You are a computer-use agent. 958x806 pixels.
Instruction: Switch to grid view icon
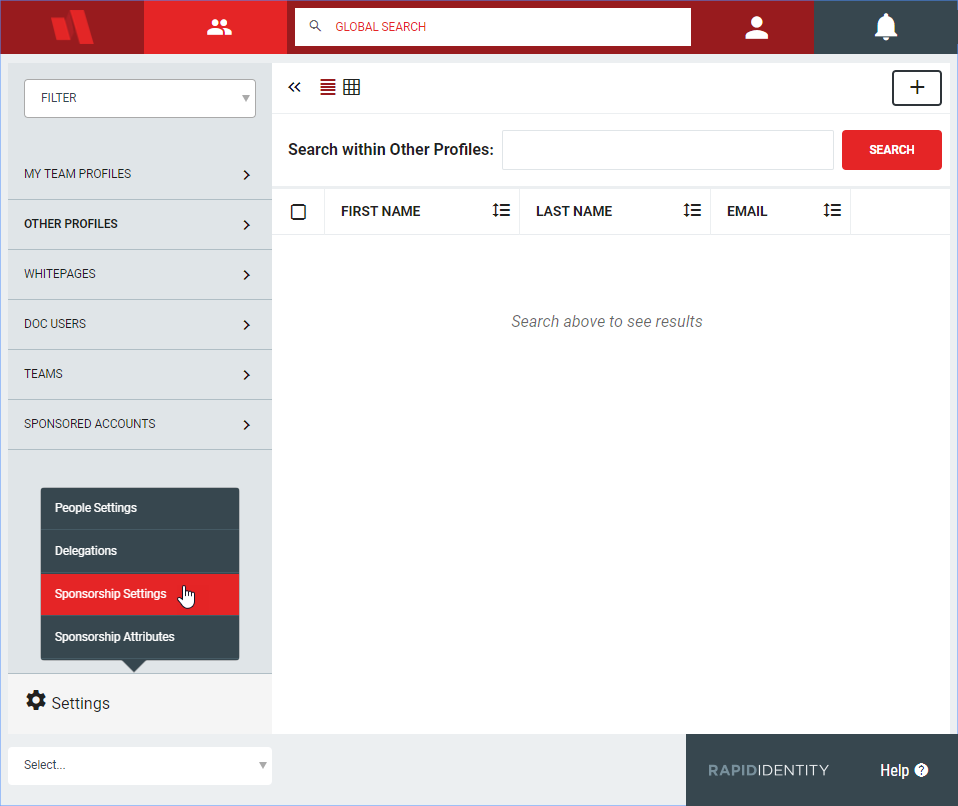[x=351, y=87]
